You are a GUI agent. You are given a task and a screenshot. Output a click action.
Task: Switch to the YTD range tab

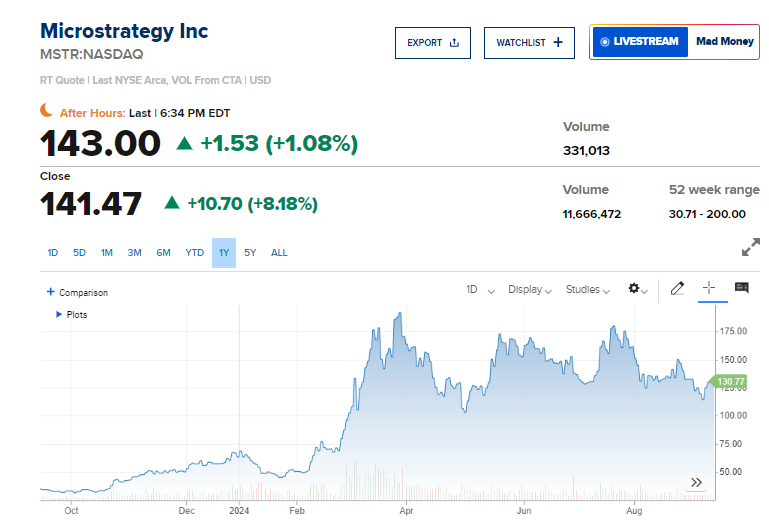(x=195, y=253)
